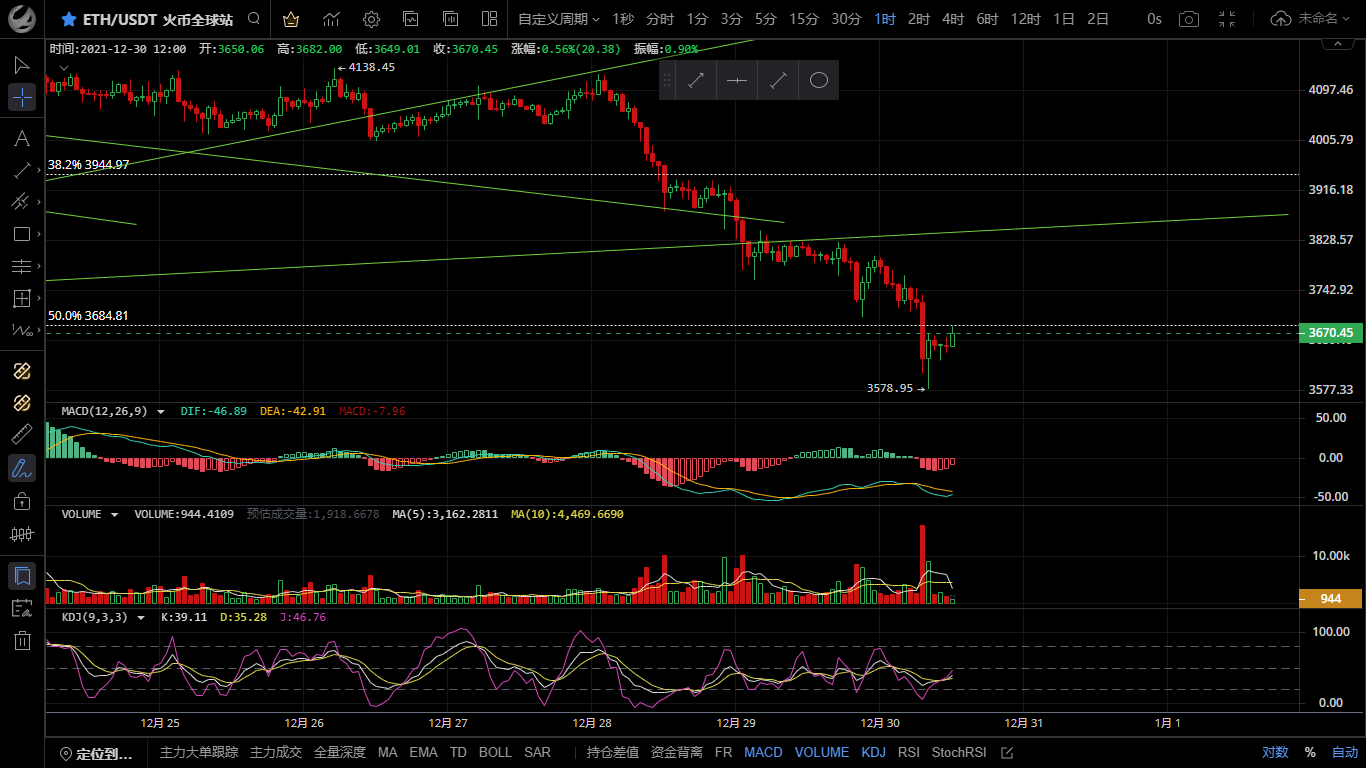Switch price axis to 对数 log scale
The width and height of the screenshot is (1366, 768).
[1275, 752]
